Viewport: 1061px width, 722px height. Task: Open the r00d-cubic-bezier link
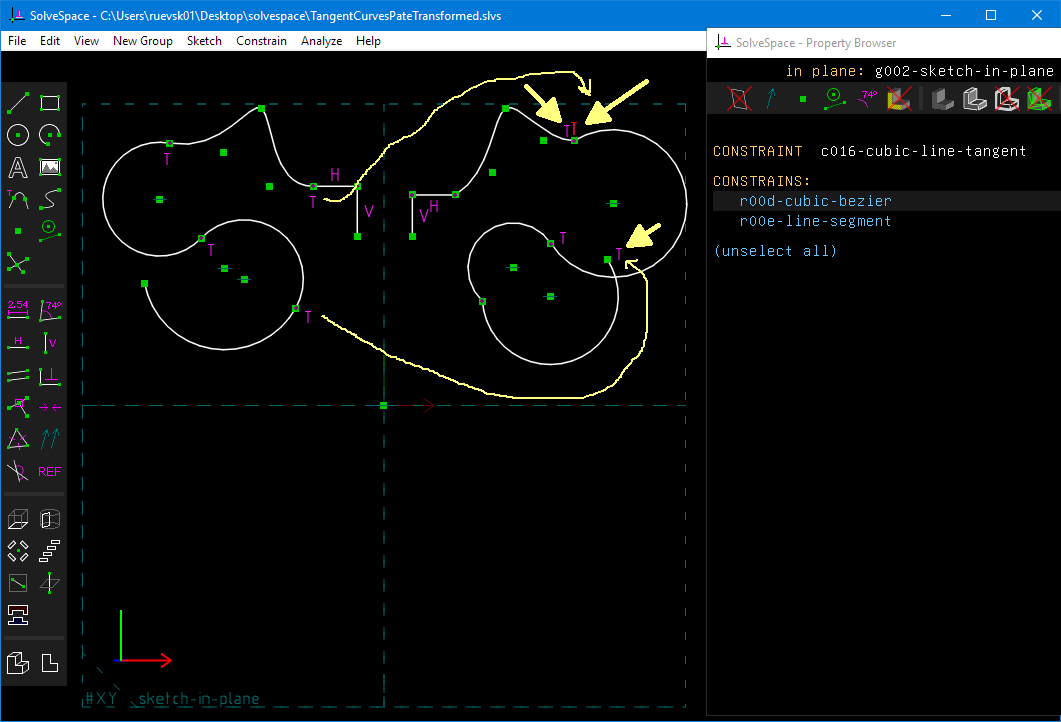(815, 201)
